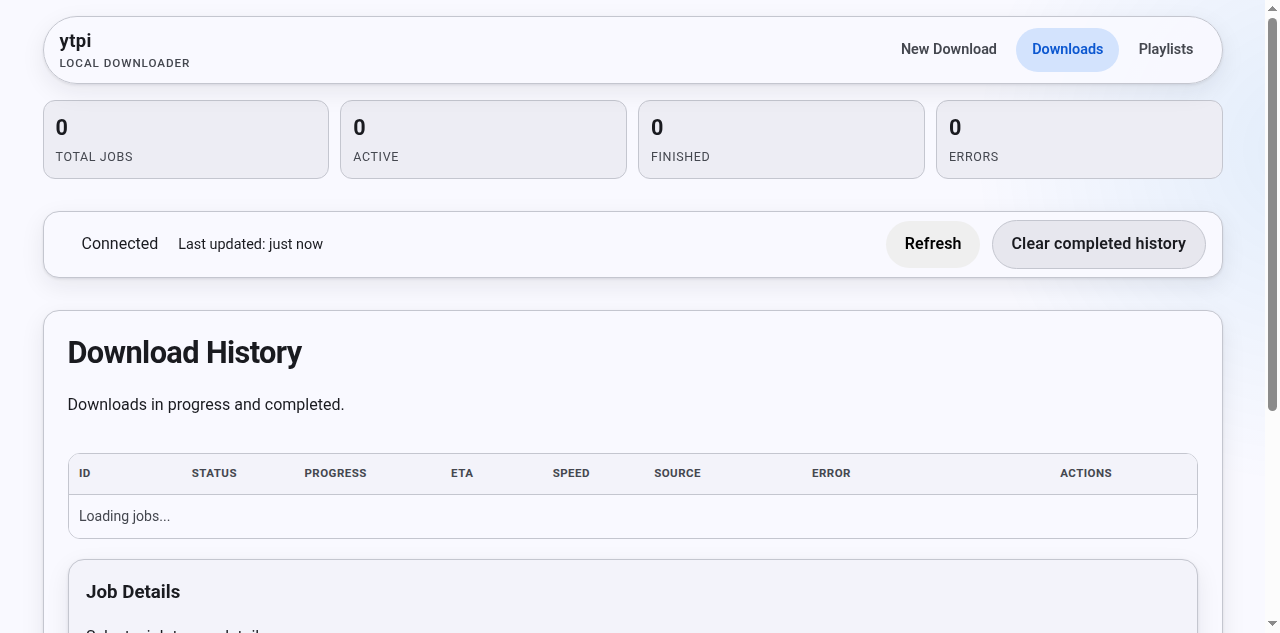Click the 'Loading jobs...' table row
The height and width of the screenshot is (633, 1280).
coord(633,516)
